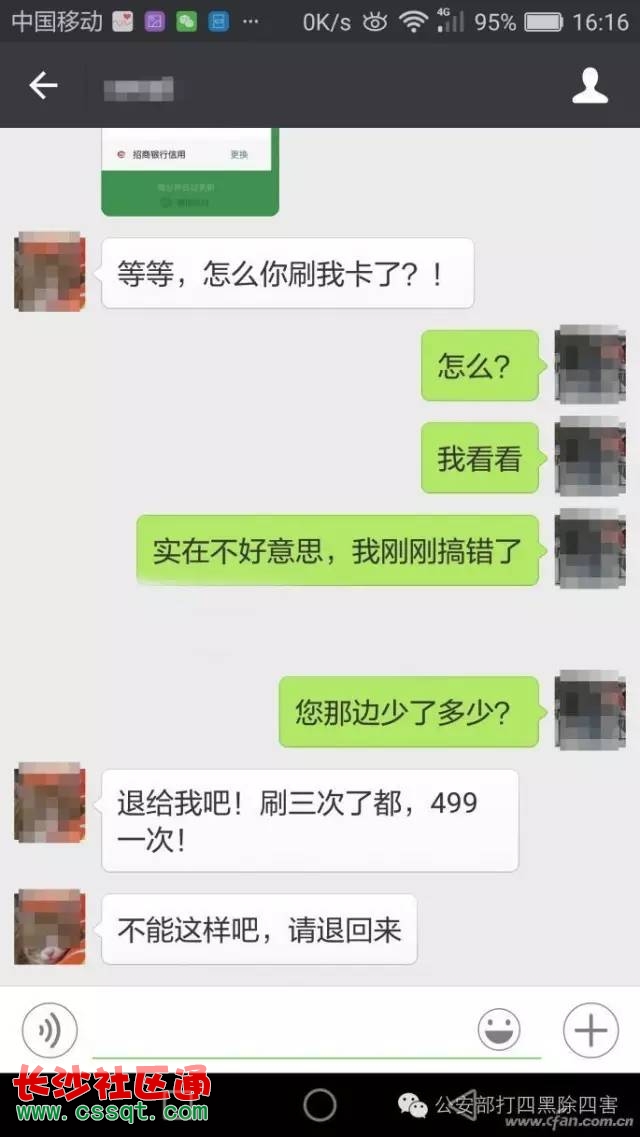The width and height of the screenshot is (640, 1137).
Task: Tap the "您那边少了多少?" bubble
Action: (409, 712)
